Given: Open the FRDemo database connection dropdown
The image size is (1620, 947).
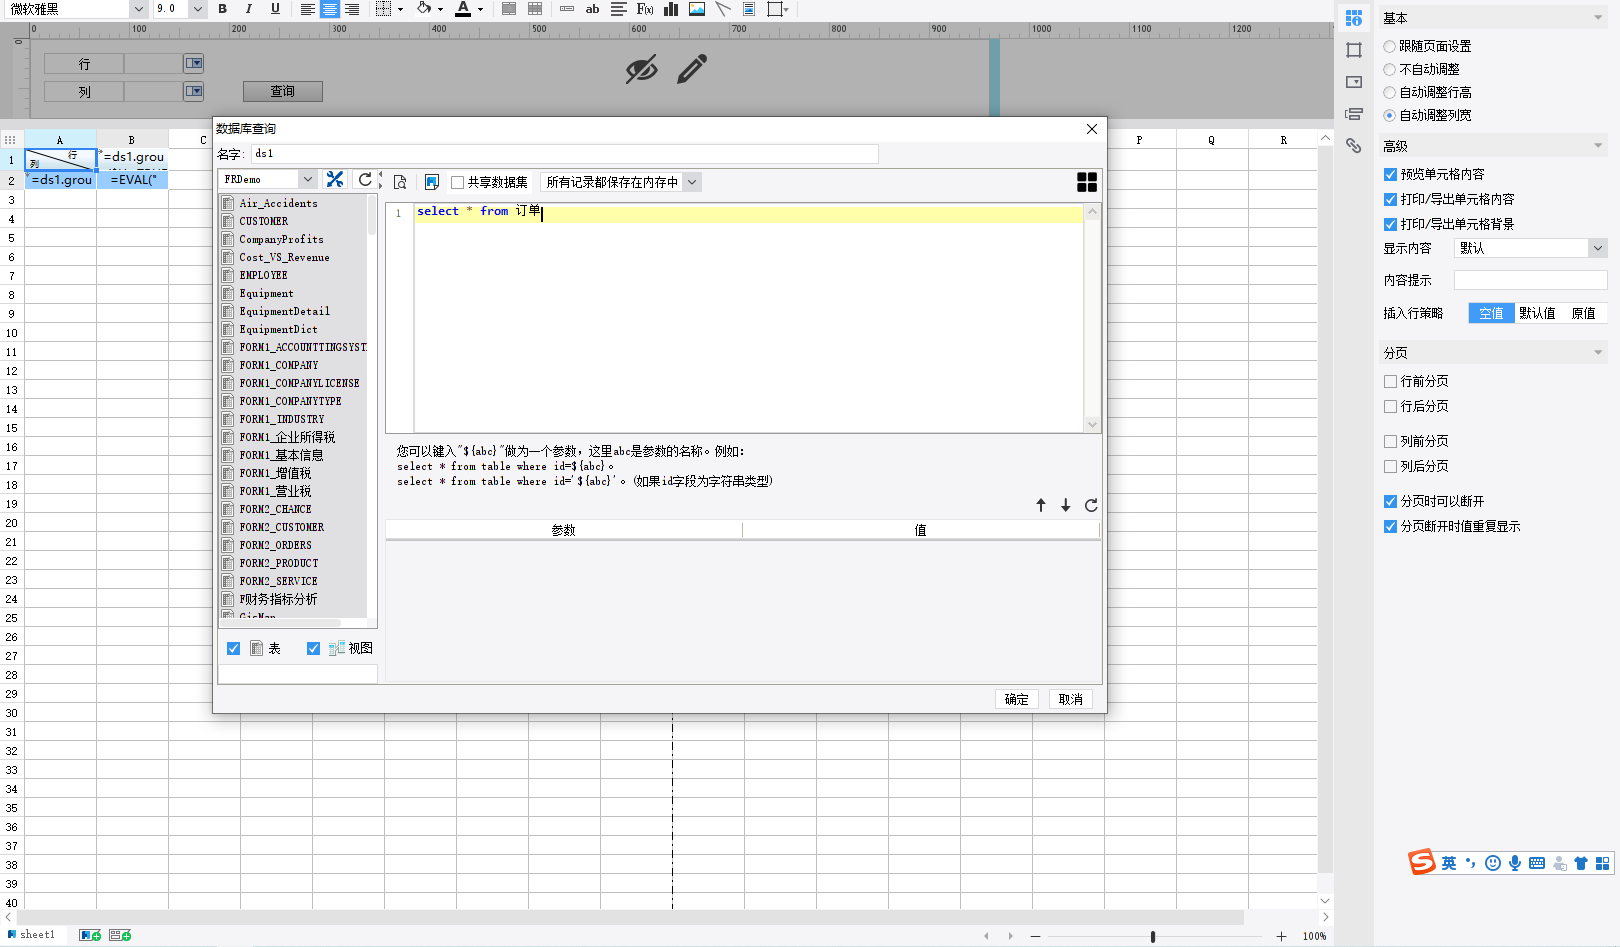Looking at the screenshot, I should click(x=307, y=180).
